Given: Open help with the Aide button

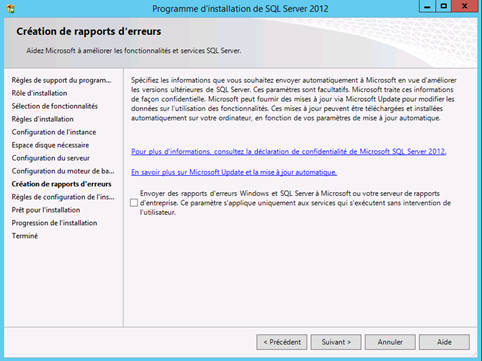Looking at the screenshot, I should pos(444,342).
